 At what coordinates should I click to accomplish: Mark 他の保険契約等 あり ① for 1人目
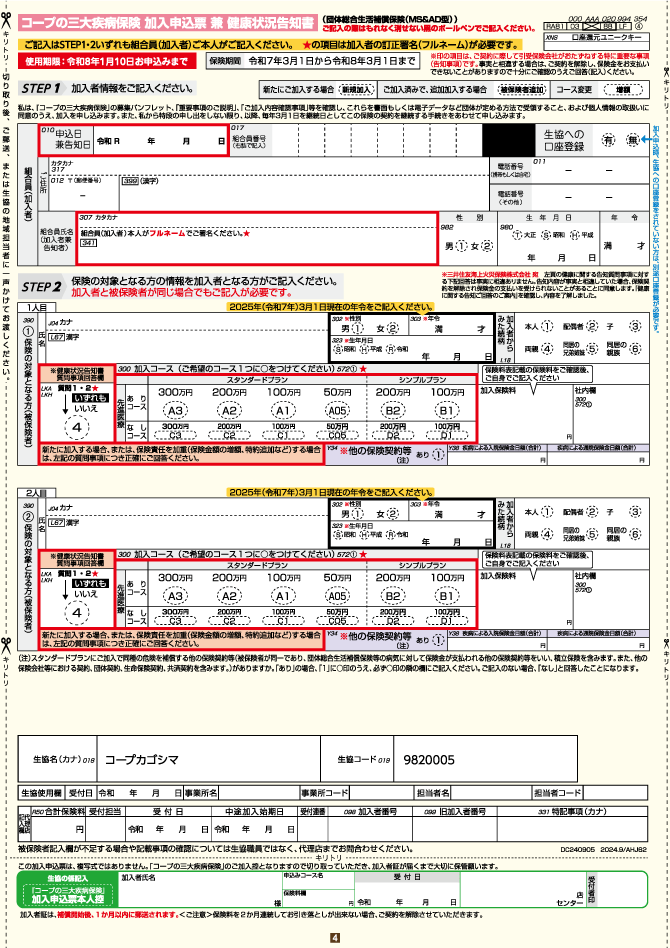[x=438, y=455]
